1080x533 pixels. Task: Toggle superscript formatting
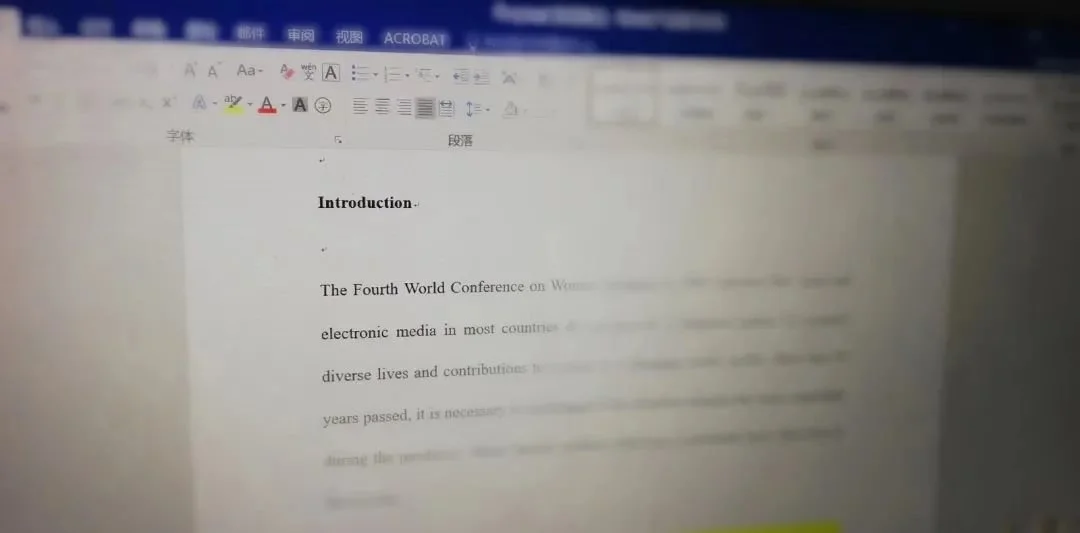coord(167,103)
